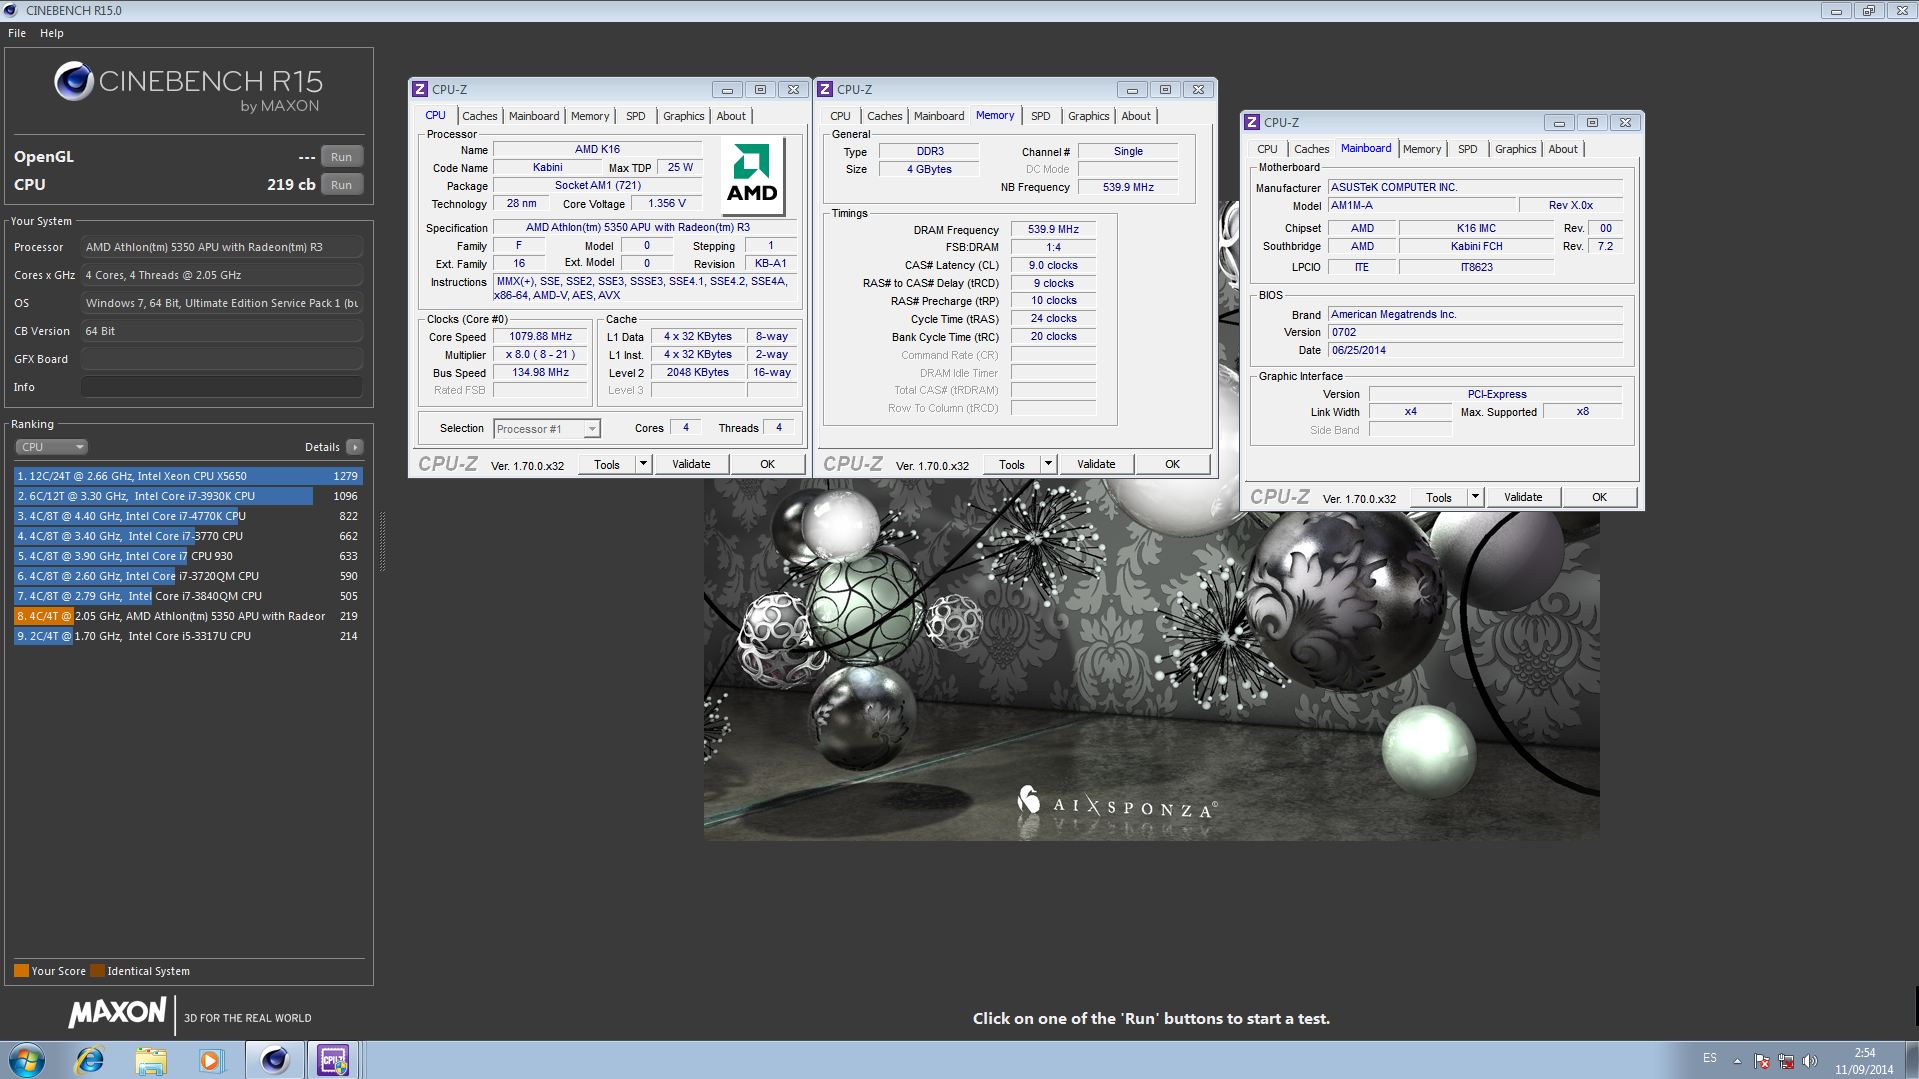
Task: Click CPU-Z icon in CPU-tab window title
Action: [x=420, y=89]
